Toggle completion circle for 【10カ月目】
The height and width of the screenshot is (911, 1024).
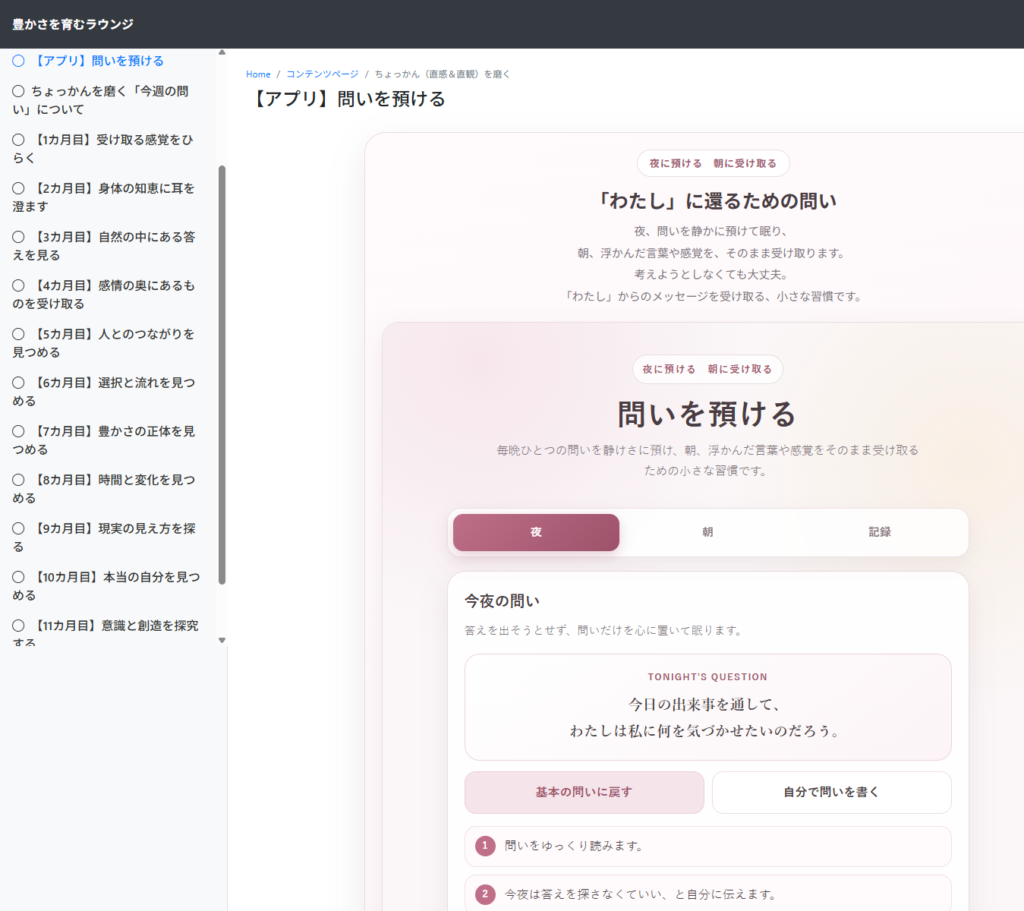tap(18, 577)
